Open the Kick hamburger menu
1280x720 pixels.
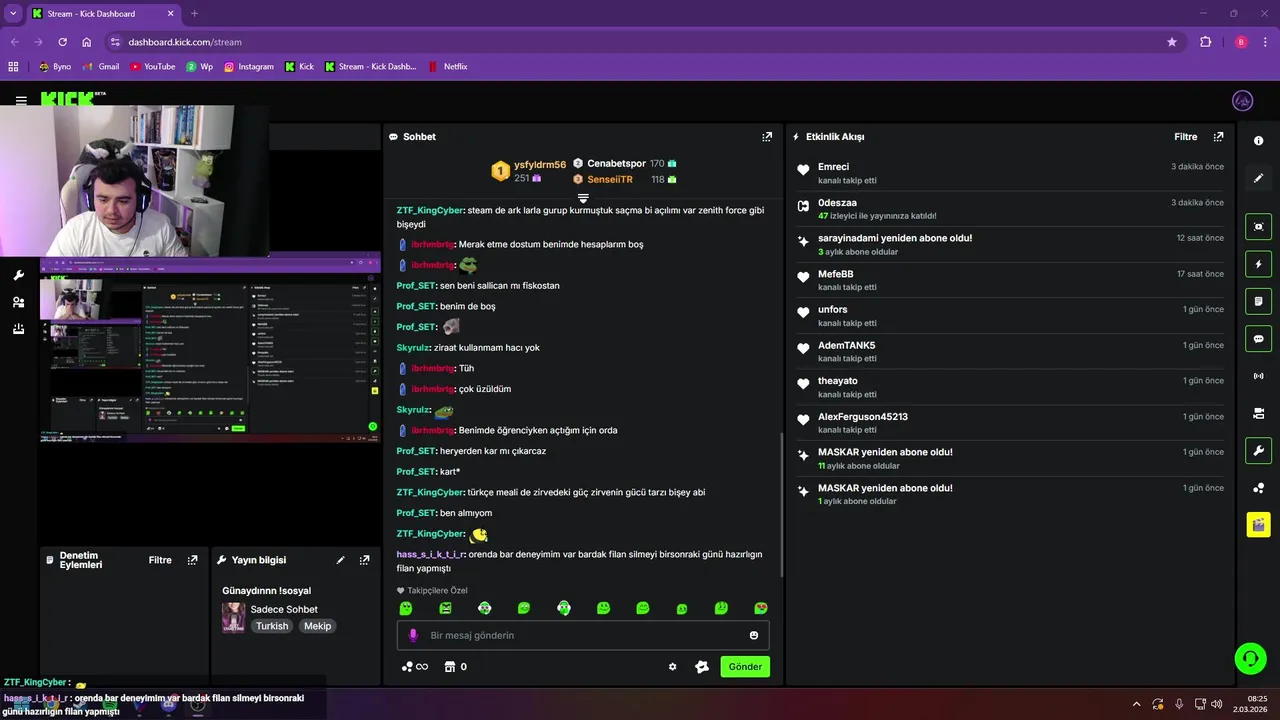click(x=21, y=101)
